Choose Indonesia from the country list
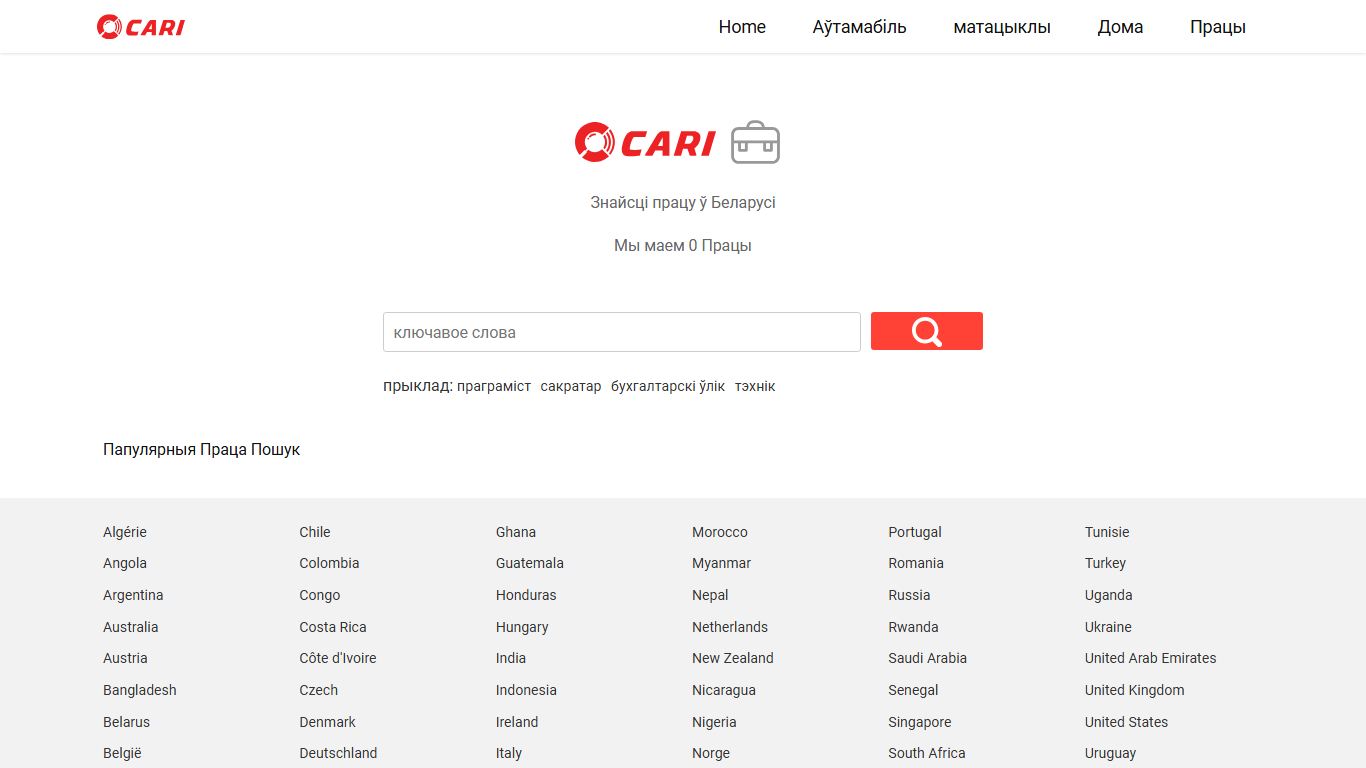The height and width of the screenshot is (768, 1366). [526, 690]
